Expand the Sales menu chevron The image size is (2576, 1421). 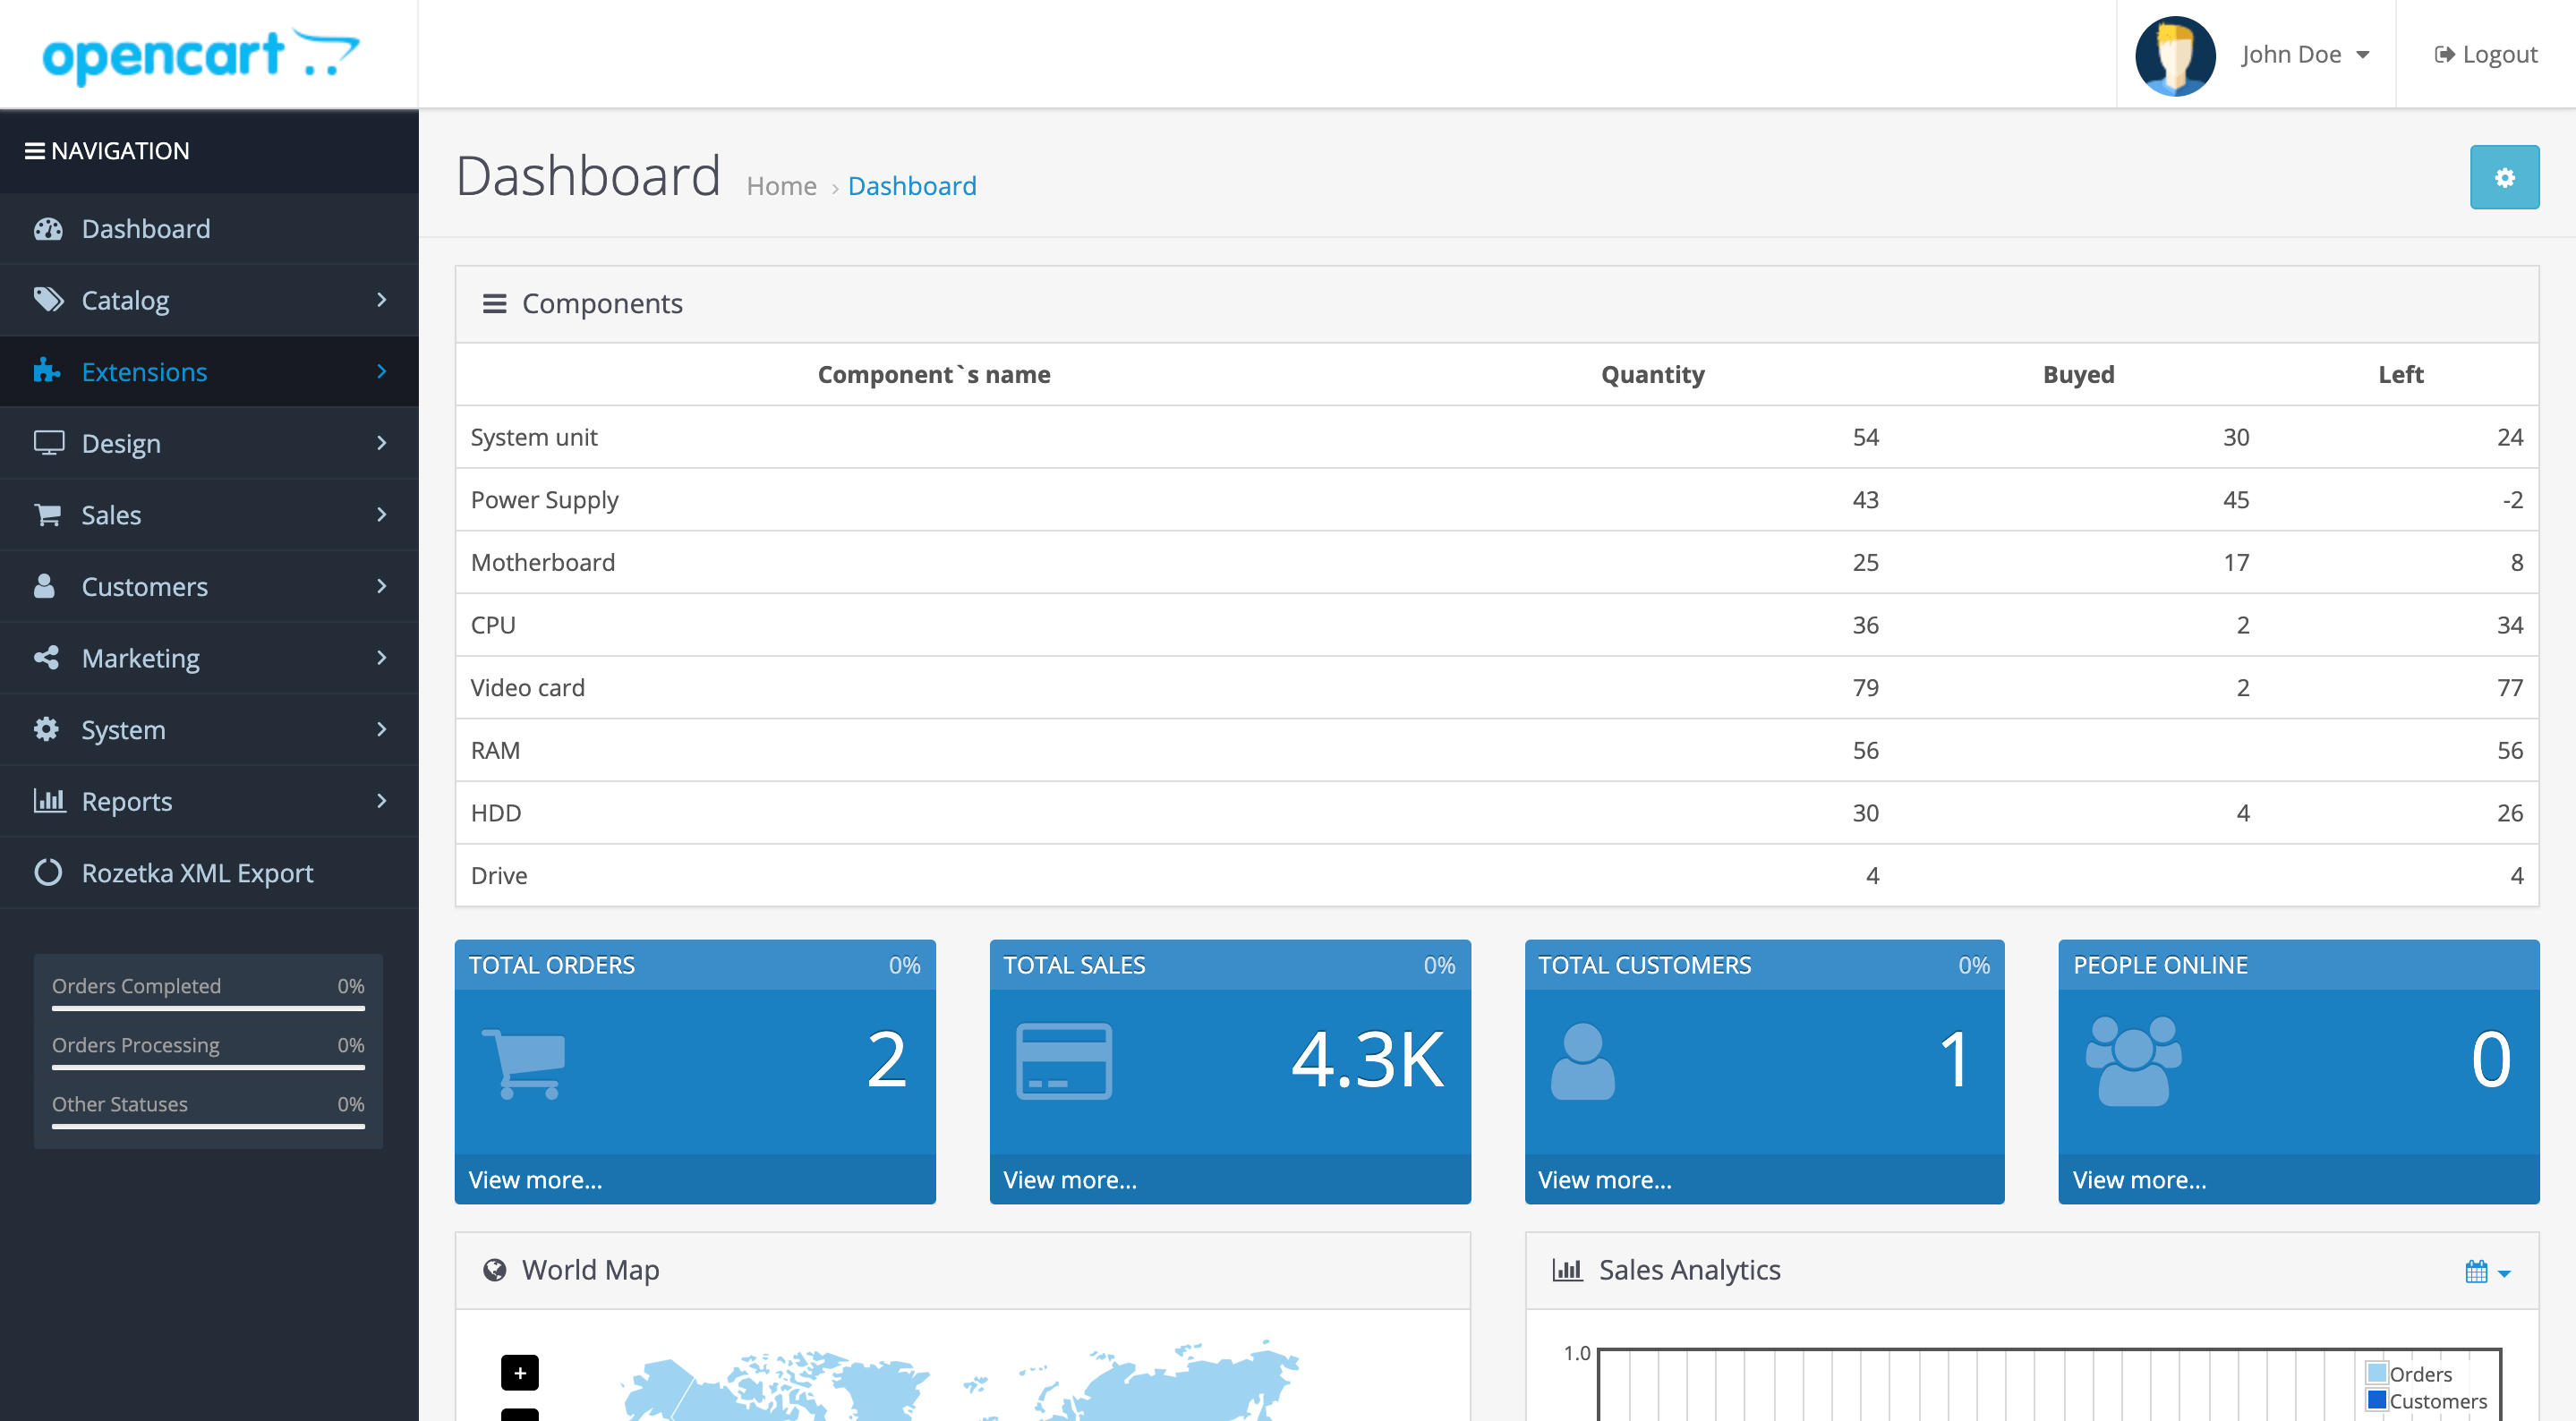pyautogui.click(x=381, y=515)
